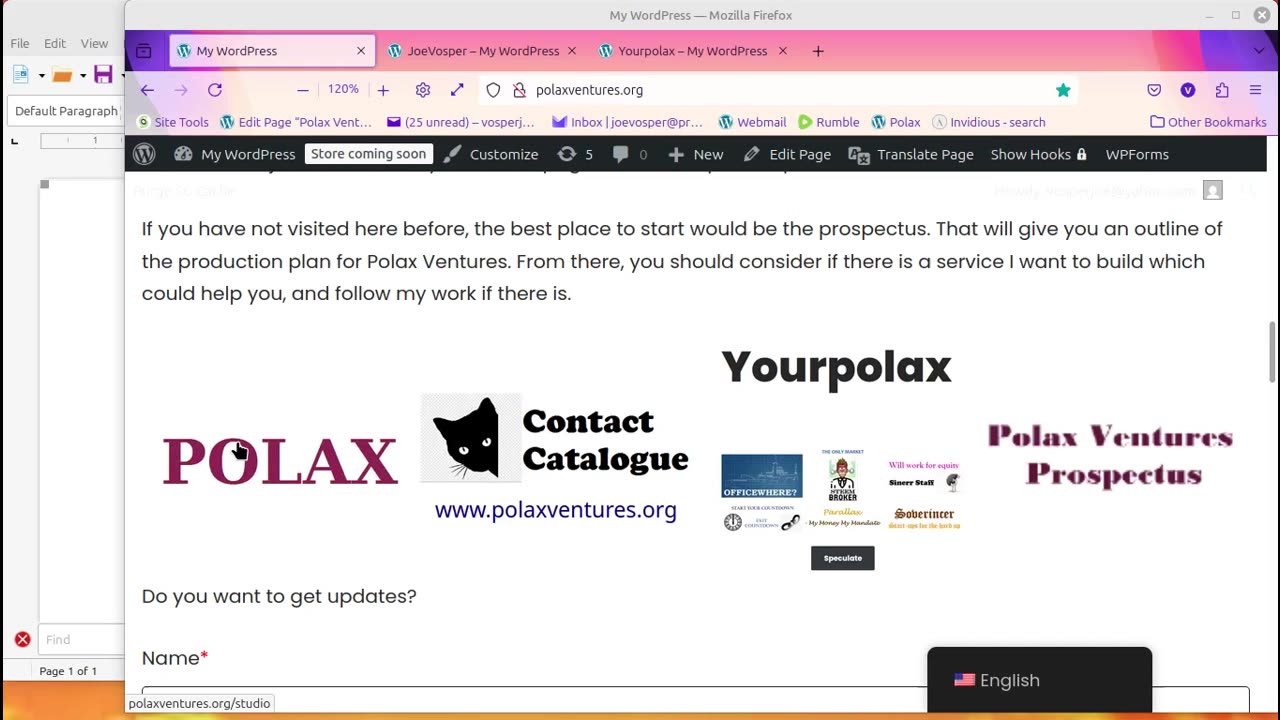This screenshot has height=720, width=1280.
Task: Click Edit Page in admin bar
Action: point(787,154)
